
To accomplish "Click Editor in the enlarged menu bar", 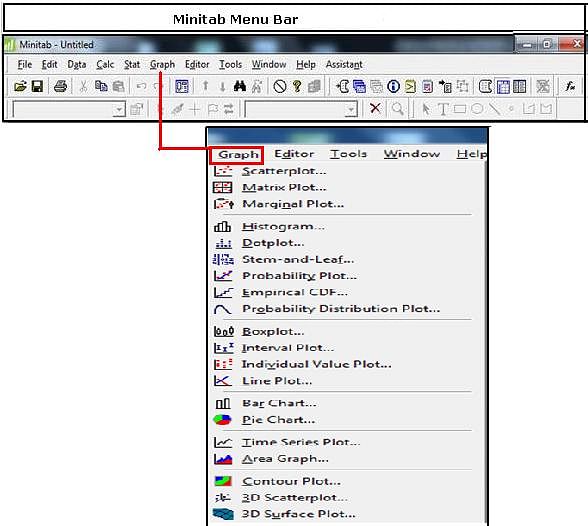I will (294, 154).
